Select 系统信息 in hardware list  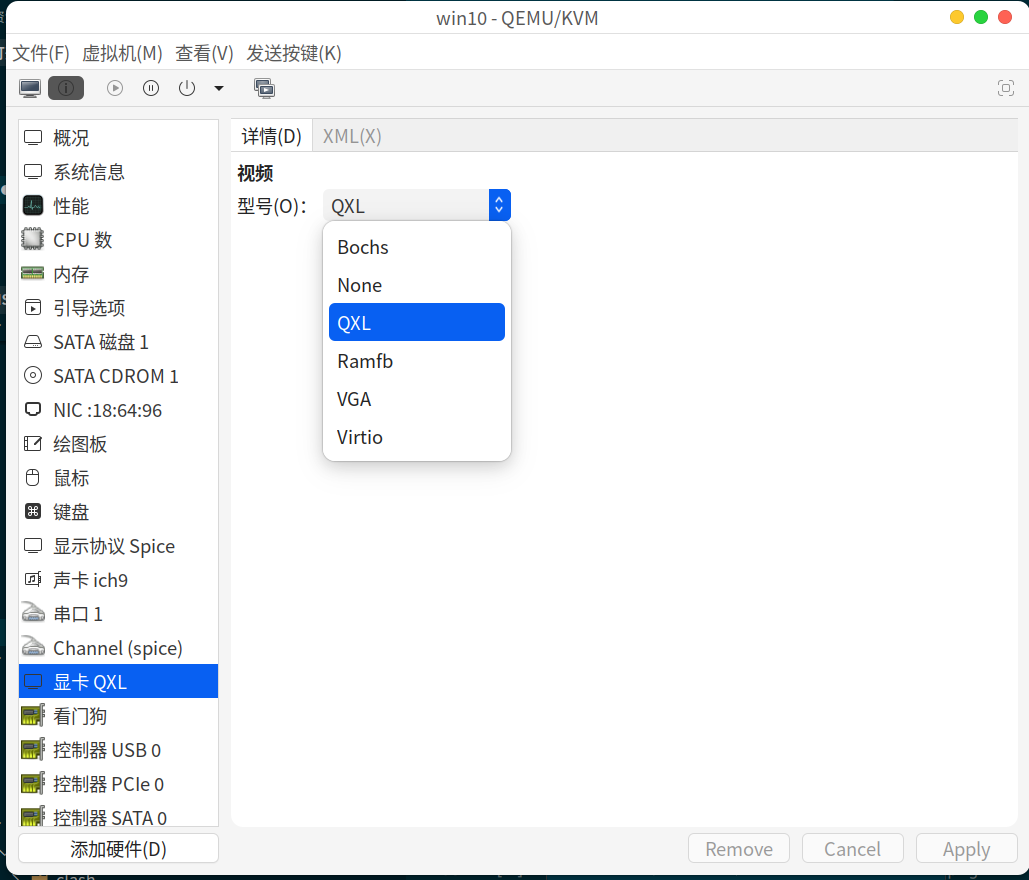point(118,172)
